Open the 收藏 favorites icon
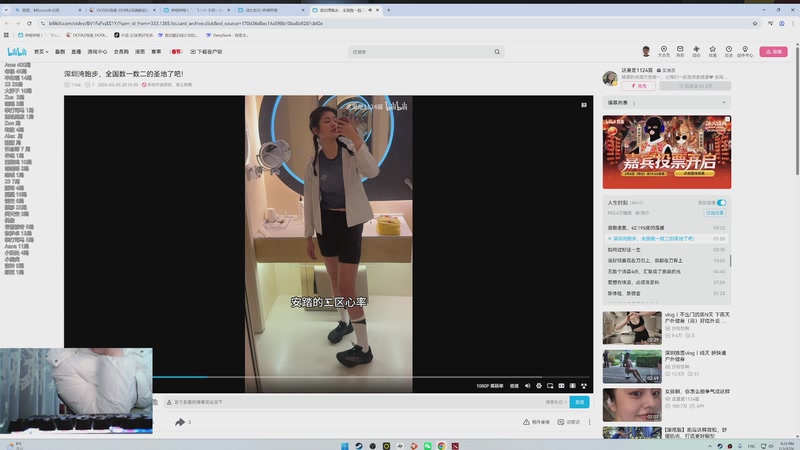Screen dimensions: 800x450 pos(712,51)
